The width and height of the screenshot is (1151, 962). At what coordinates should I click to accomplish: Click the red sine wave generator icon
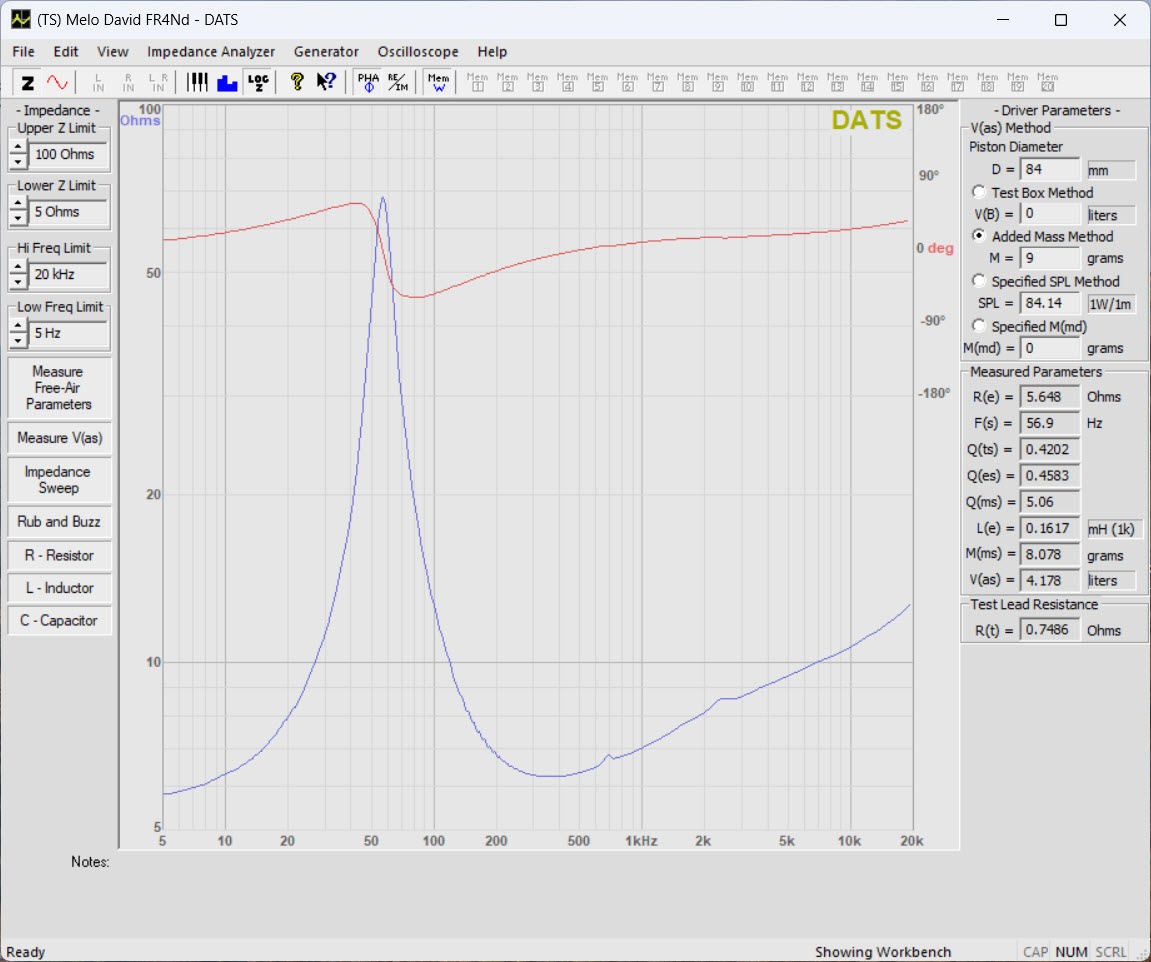click(57, 83)
